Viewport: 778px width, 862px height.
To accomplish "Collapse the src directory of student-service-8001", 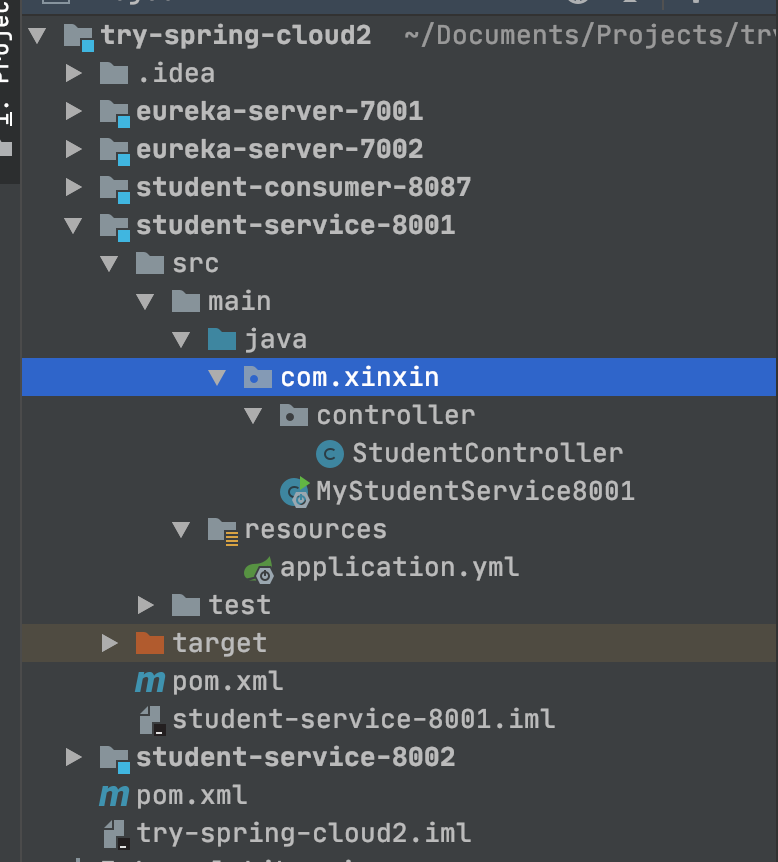I will coord(108,262).
